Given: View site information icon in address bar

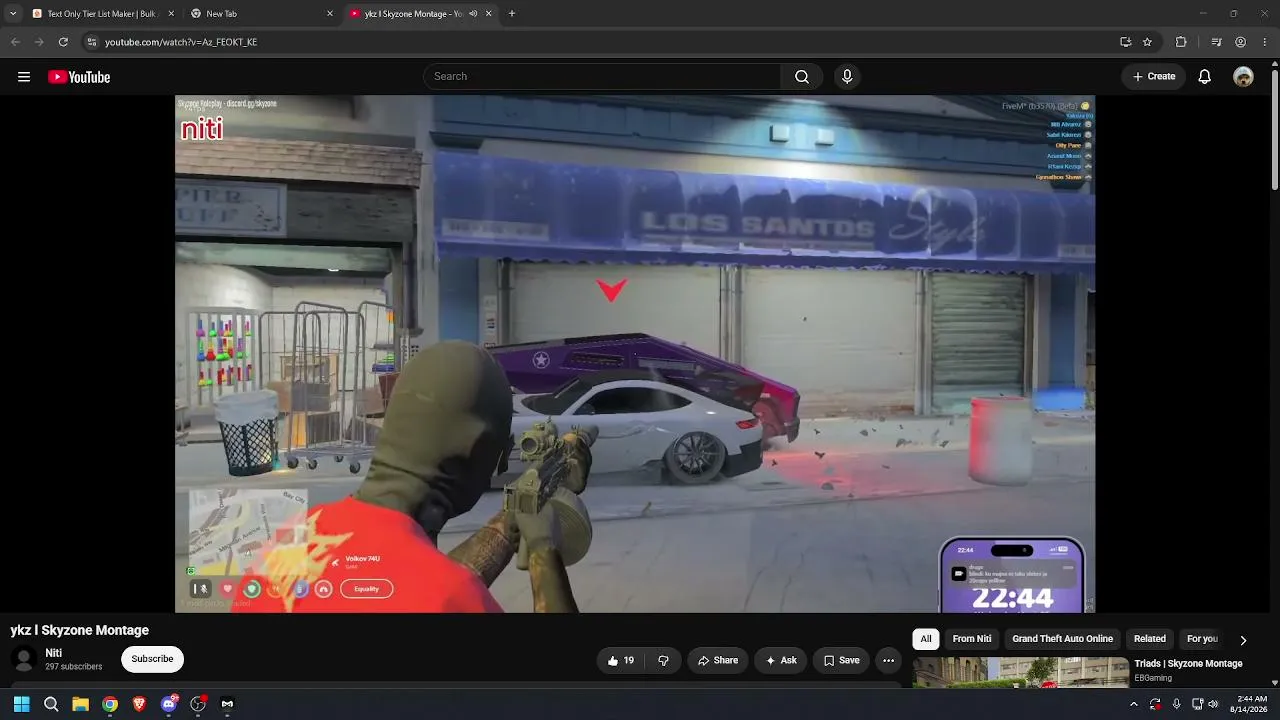Looking at the screenshot, I should coord(92,42).
